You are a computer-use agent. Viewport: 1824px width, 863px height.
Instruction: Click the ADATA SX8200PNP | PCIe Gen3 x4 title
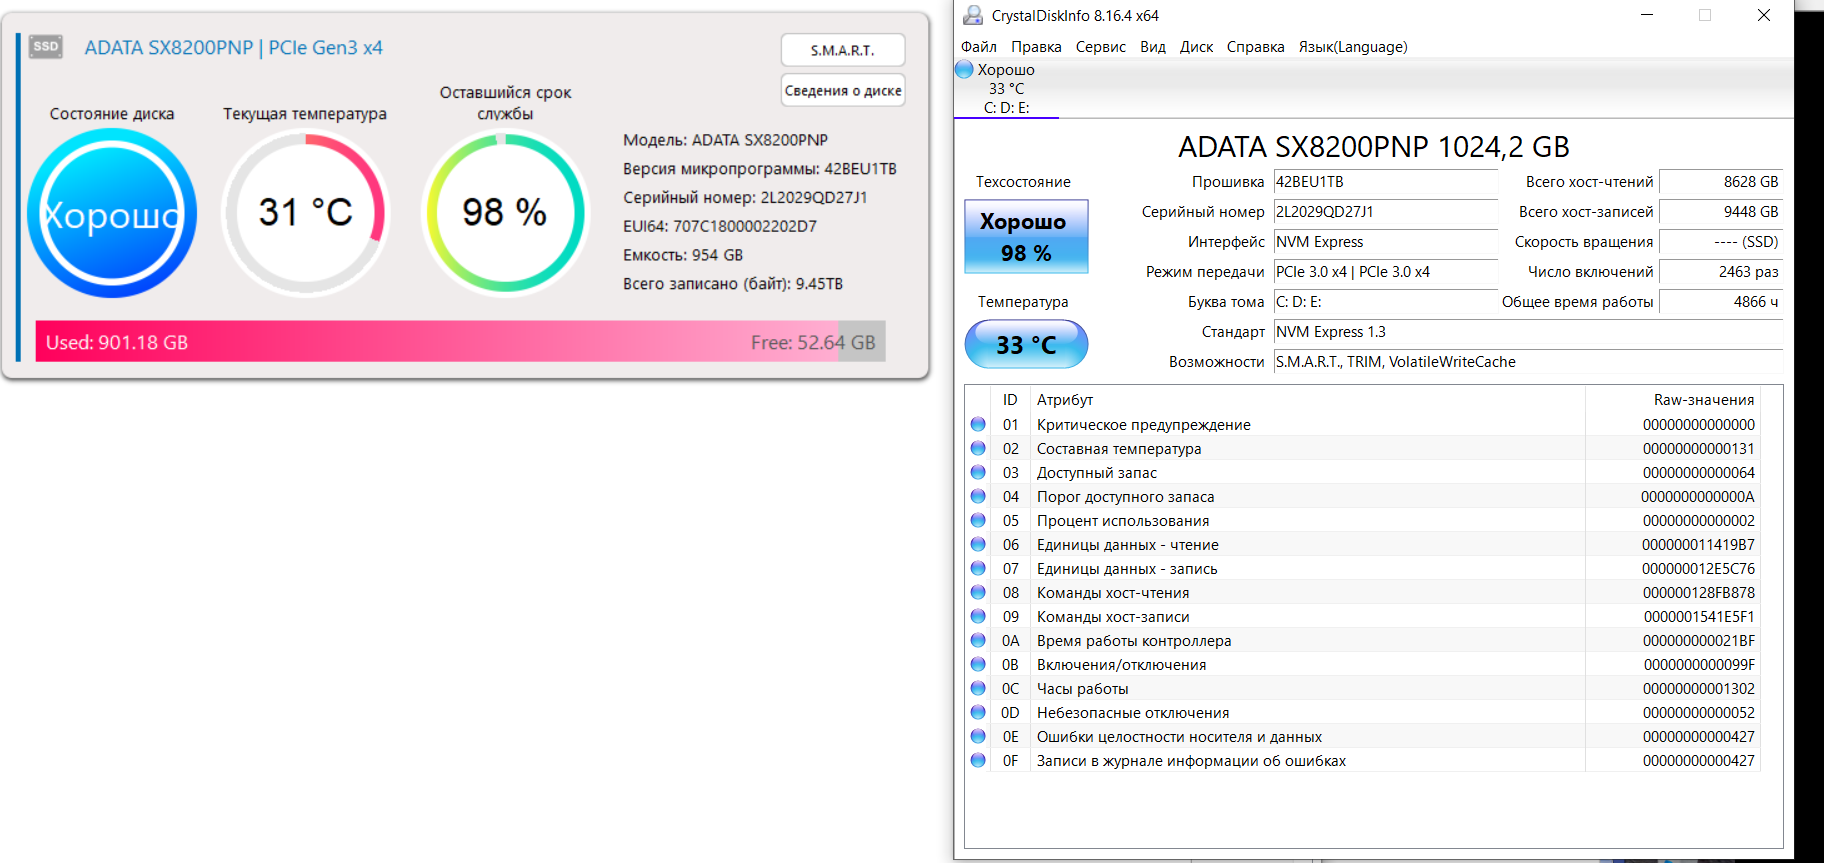(233, 48)
